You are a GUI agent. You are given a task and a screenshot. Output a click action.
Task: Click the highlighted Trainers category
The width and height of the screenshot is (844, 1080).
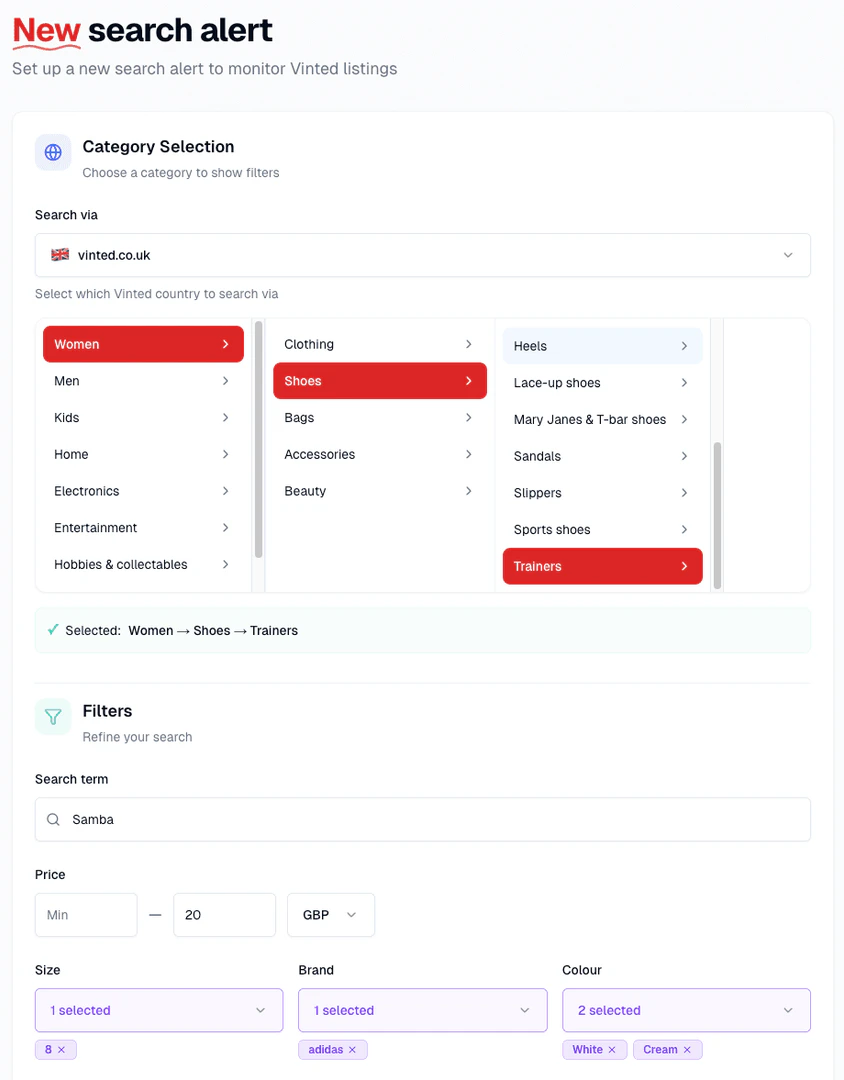[602, 566]
